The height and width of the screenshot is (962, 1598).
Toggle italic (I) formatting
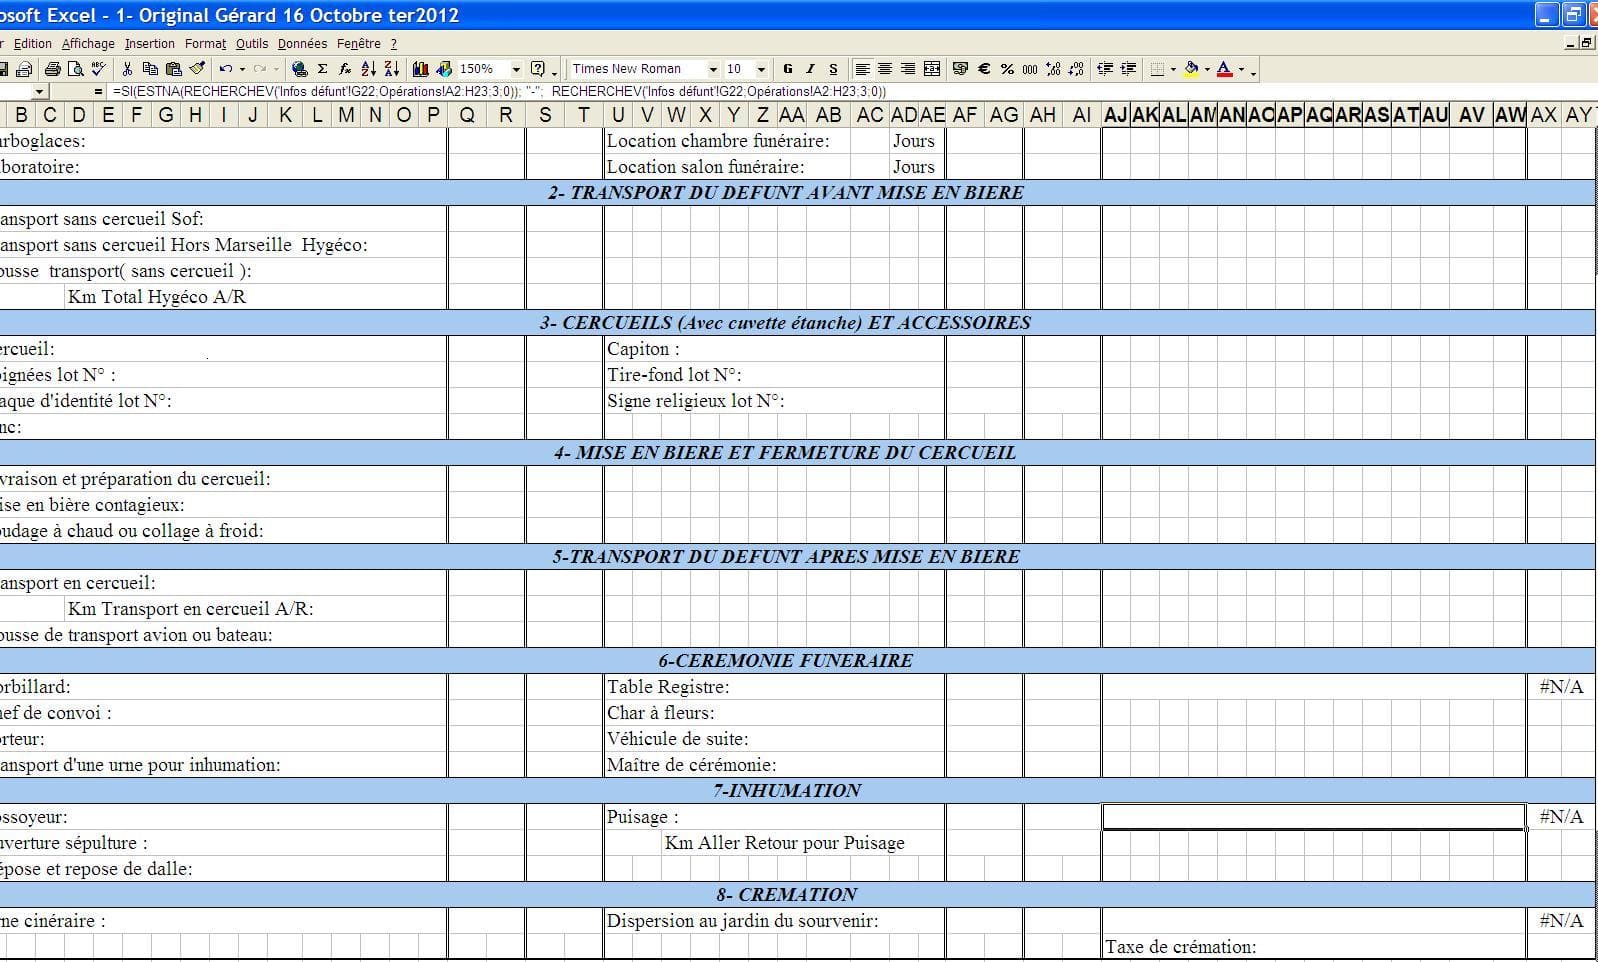(x=810, y=69)
